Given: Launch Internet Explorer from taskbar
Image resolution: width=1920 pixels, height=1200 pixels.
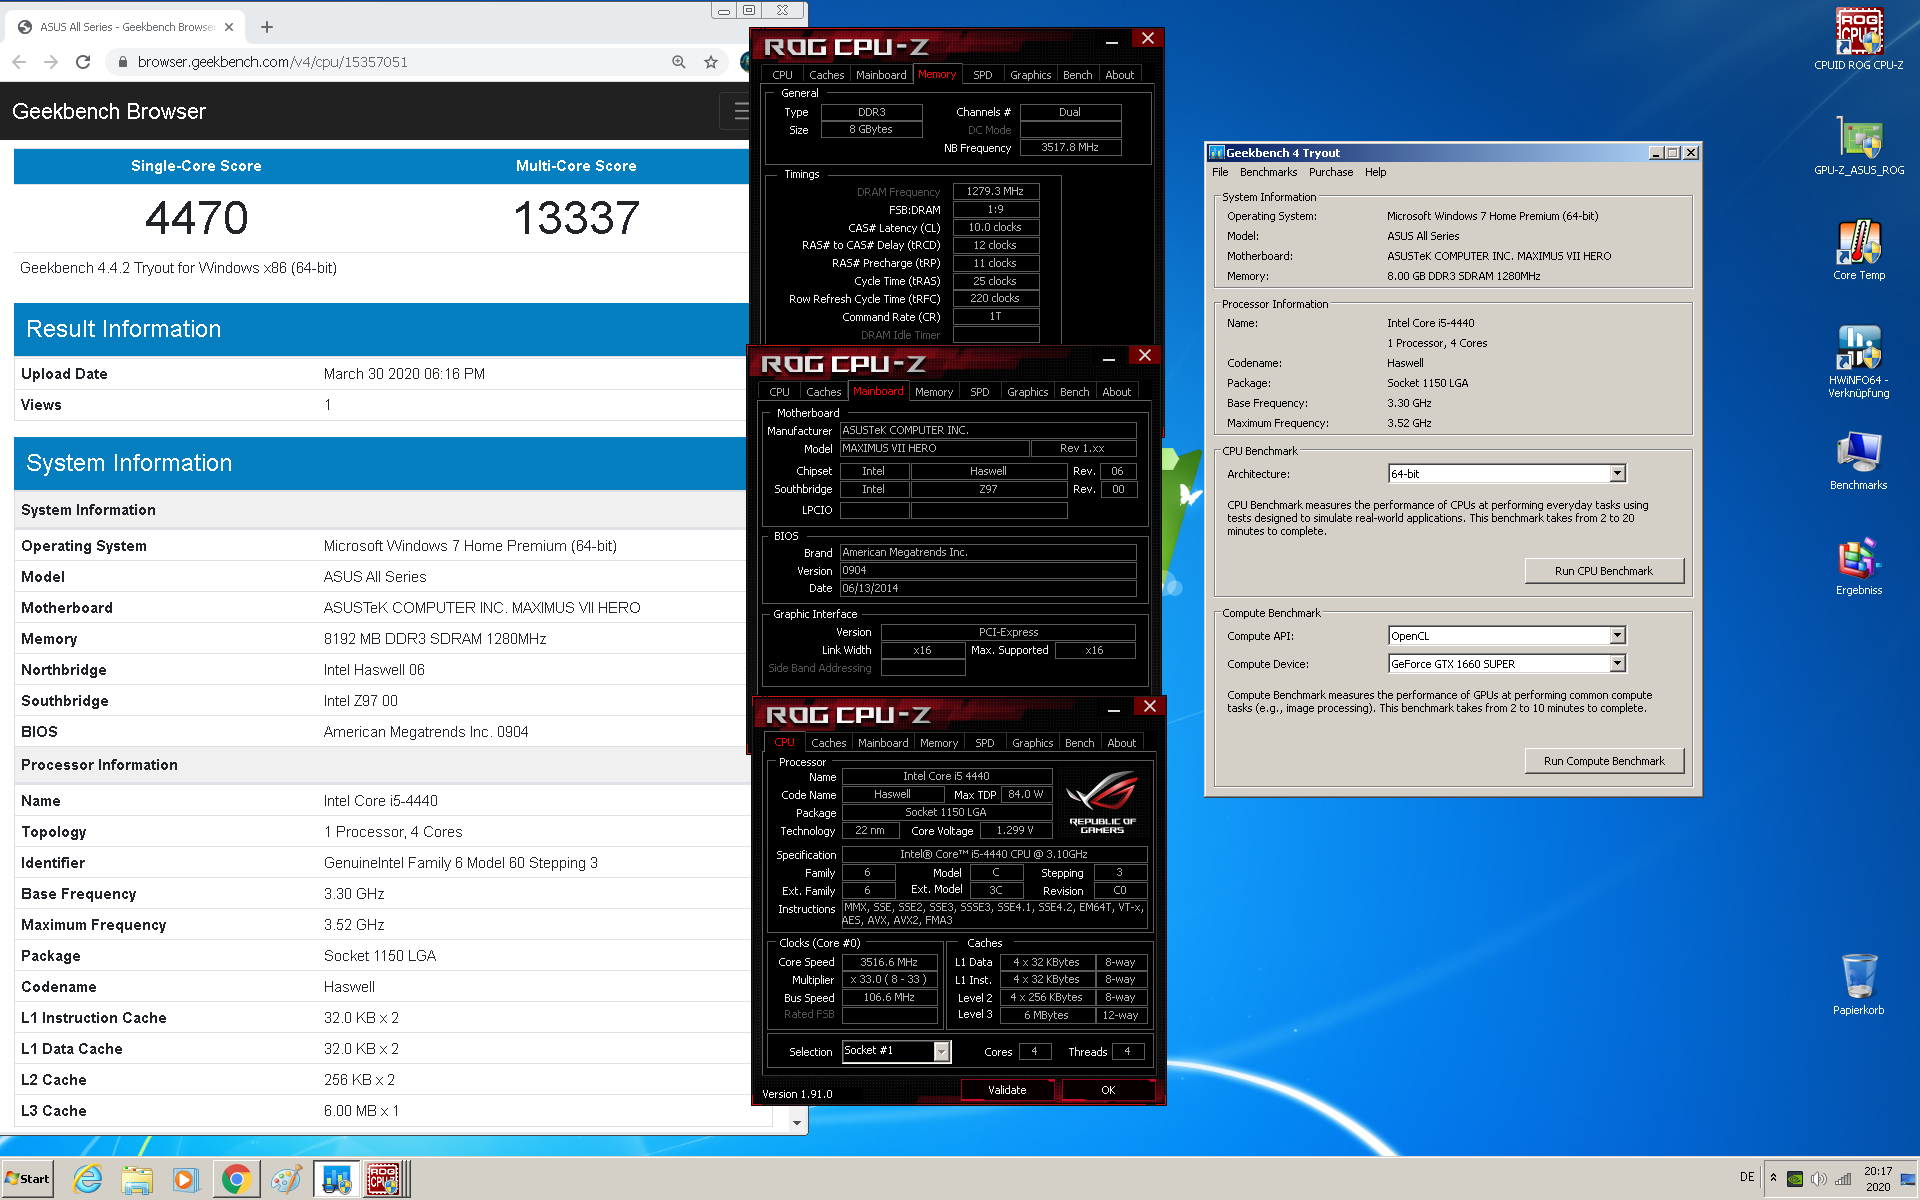Looking at the screenshot, I should click(88, 1180).
